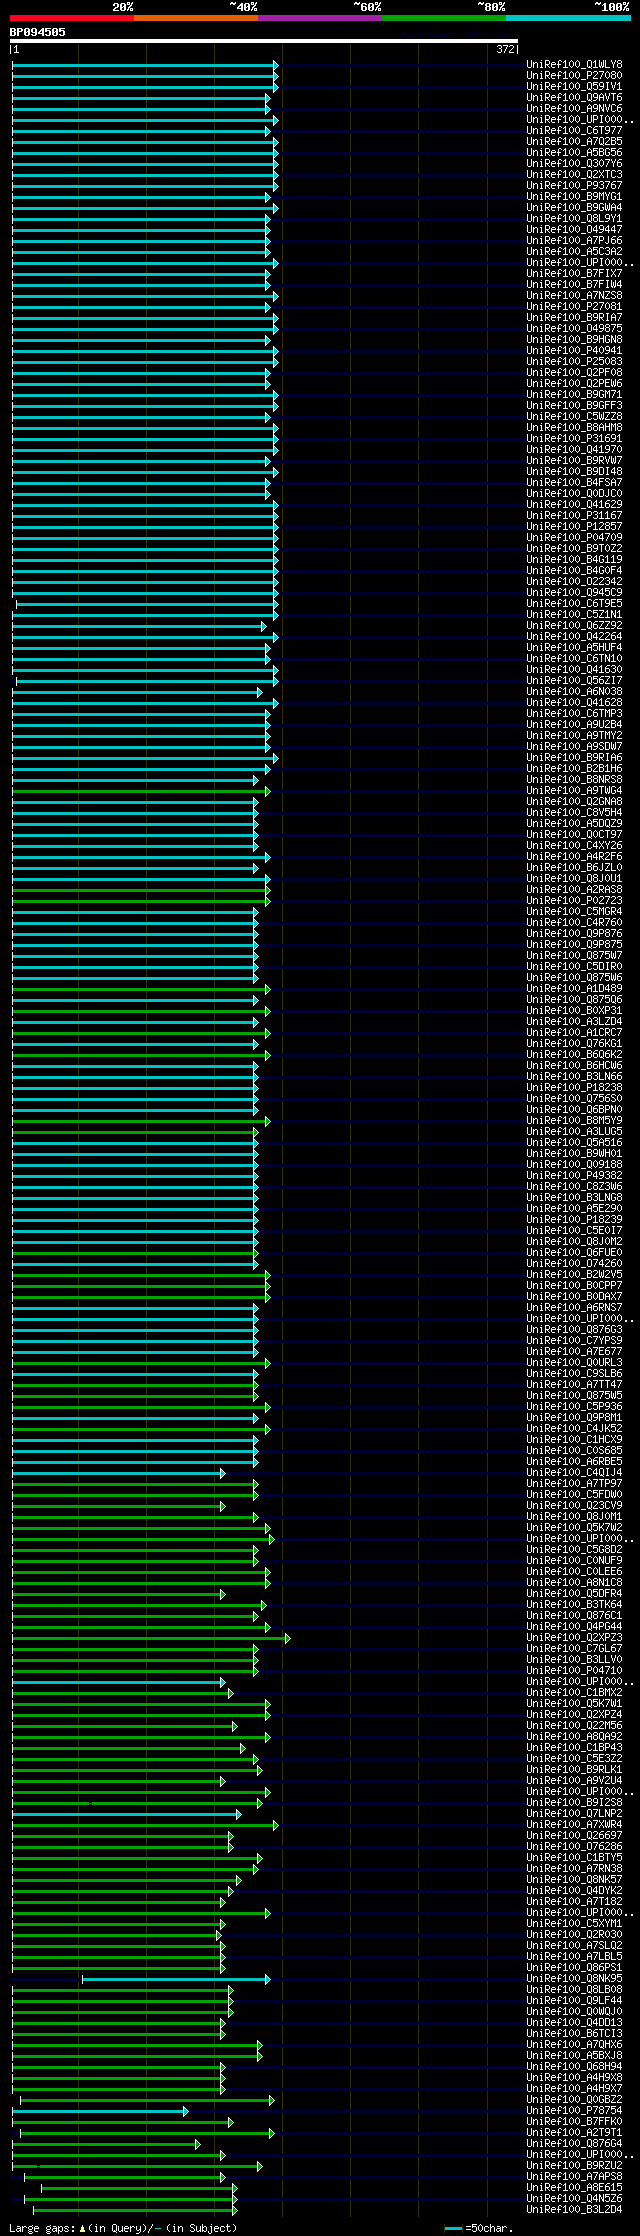Select the UniRef100_A9TWG4 label

point(574,791)
